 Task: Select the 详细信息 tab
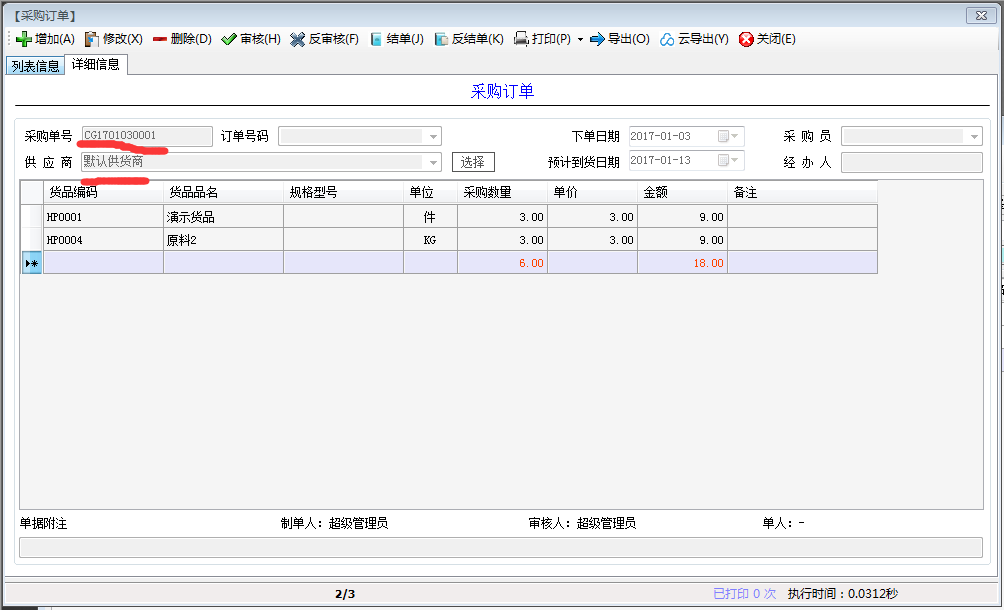coord(96,65)
